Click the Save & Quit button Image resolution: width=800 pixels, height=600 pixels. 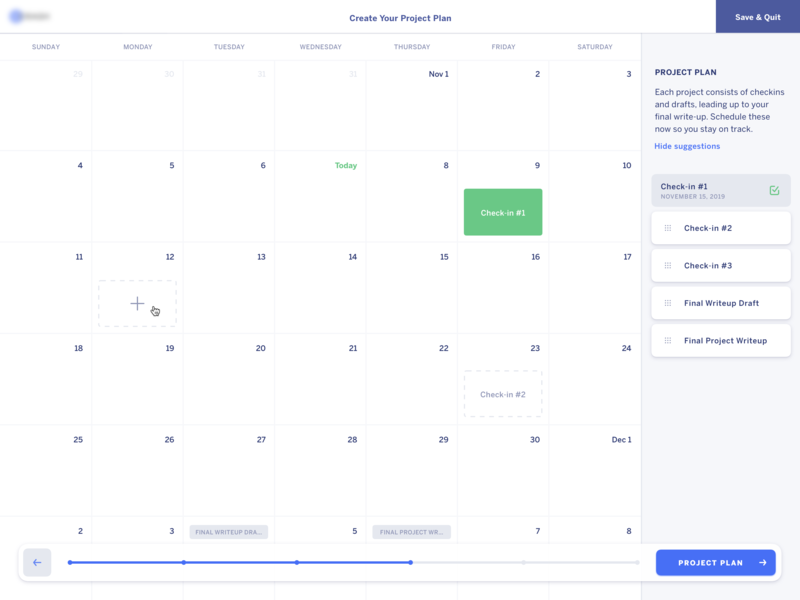click(757, 17)
